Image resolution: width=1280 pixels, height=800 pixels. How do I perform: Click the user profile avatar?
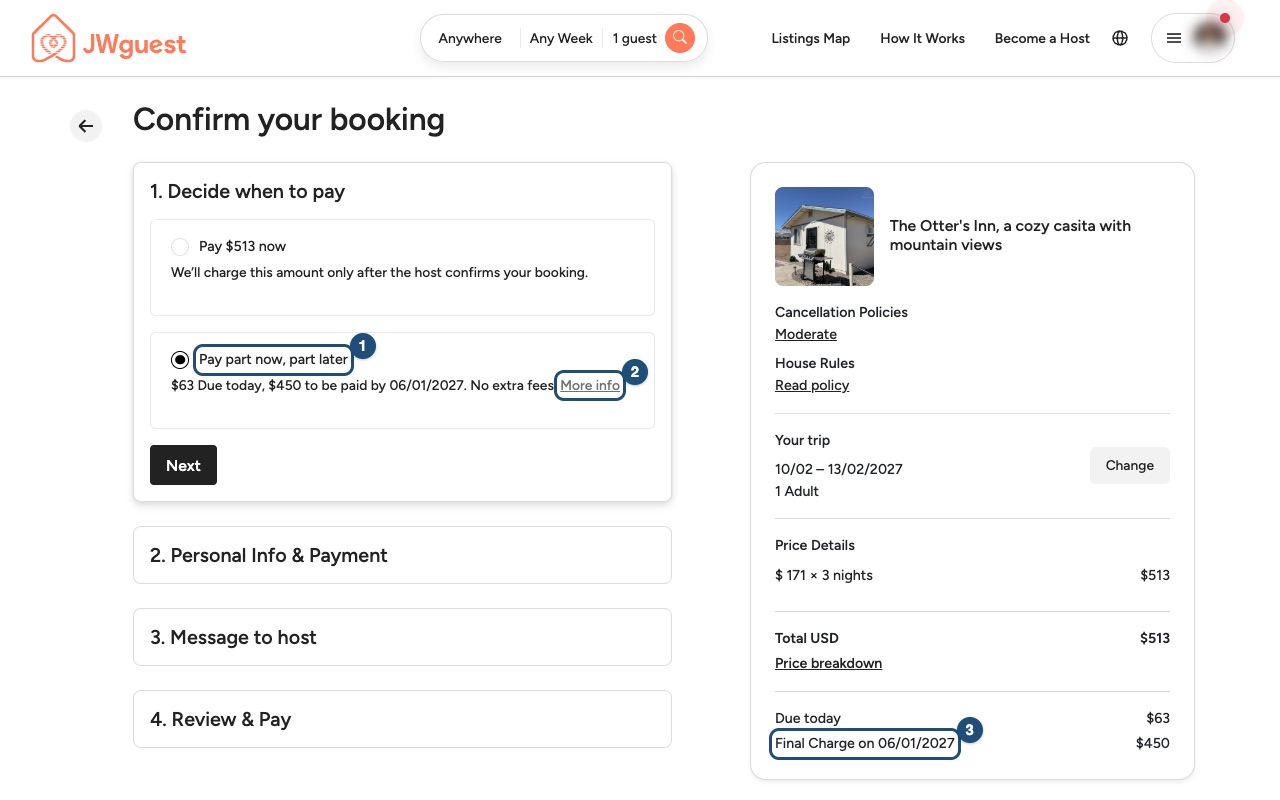pos(1211,38)
